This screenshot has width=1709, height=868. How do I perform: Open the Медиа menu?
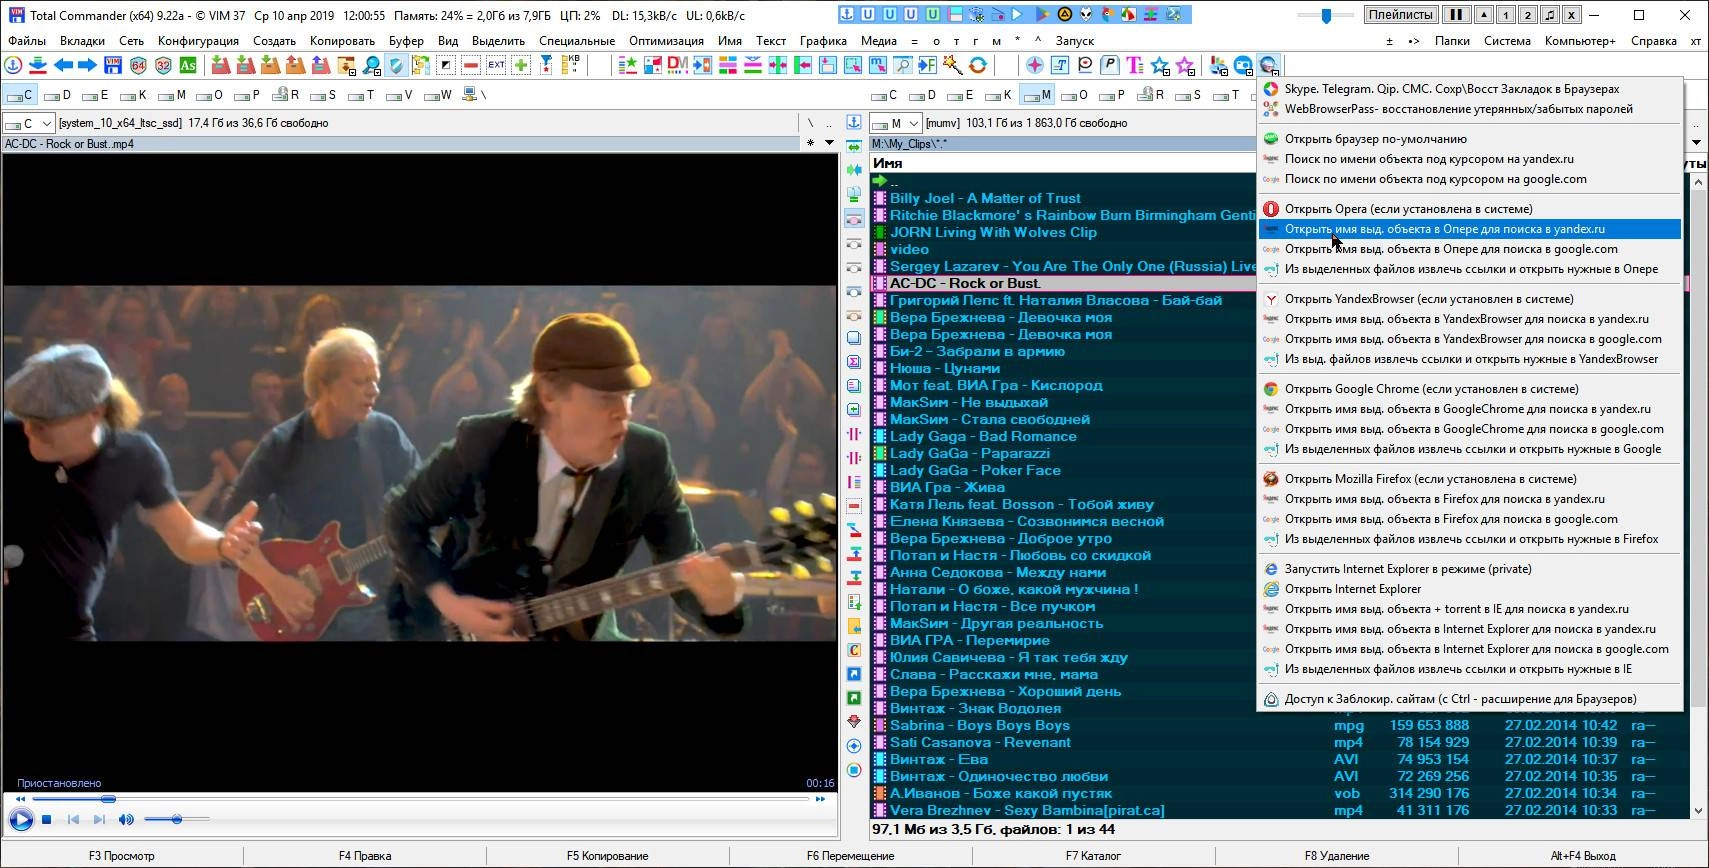click(x=878, y=41)
